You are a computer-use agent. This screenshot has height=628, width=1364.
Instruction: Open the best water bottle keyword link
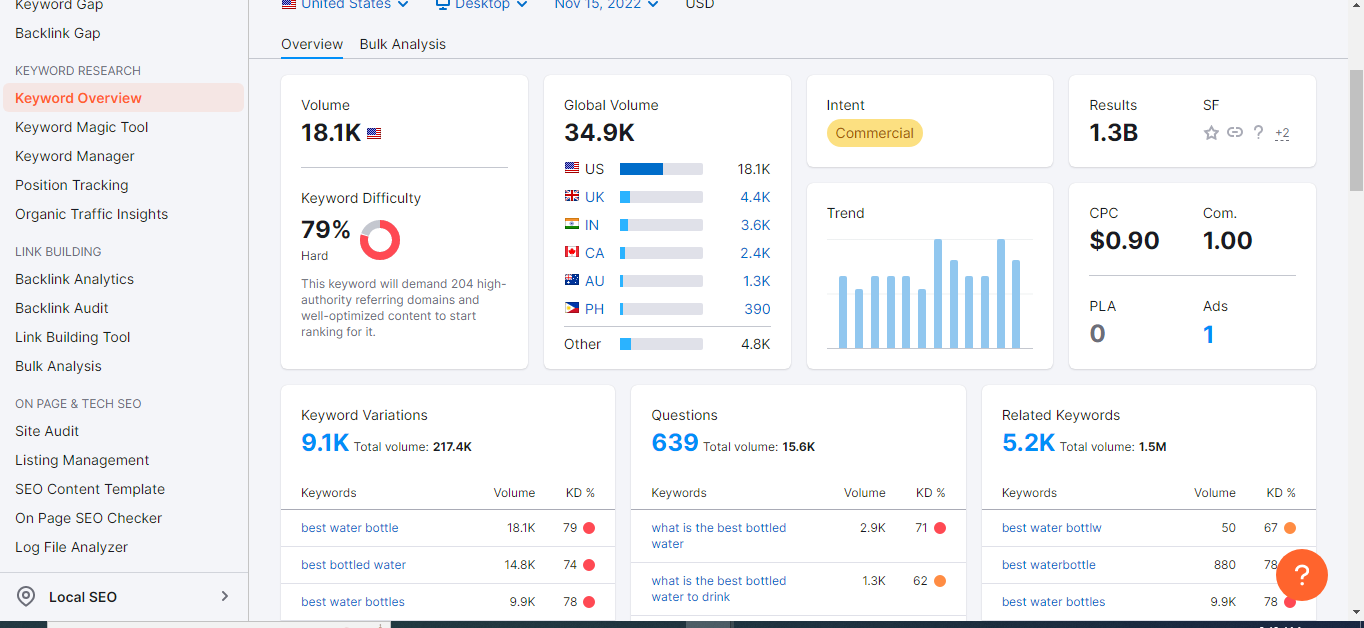pyautogui.click(x=349, y=528)
